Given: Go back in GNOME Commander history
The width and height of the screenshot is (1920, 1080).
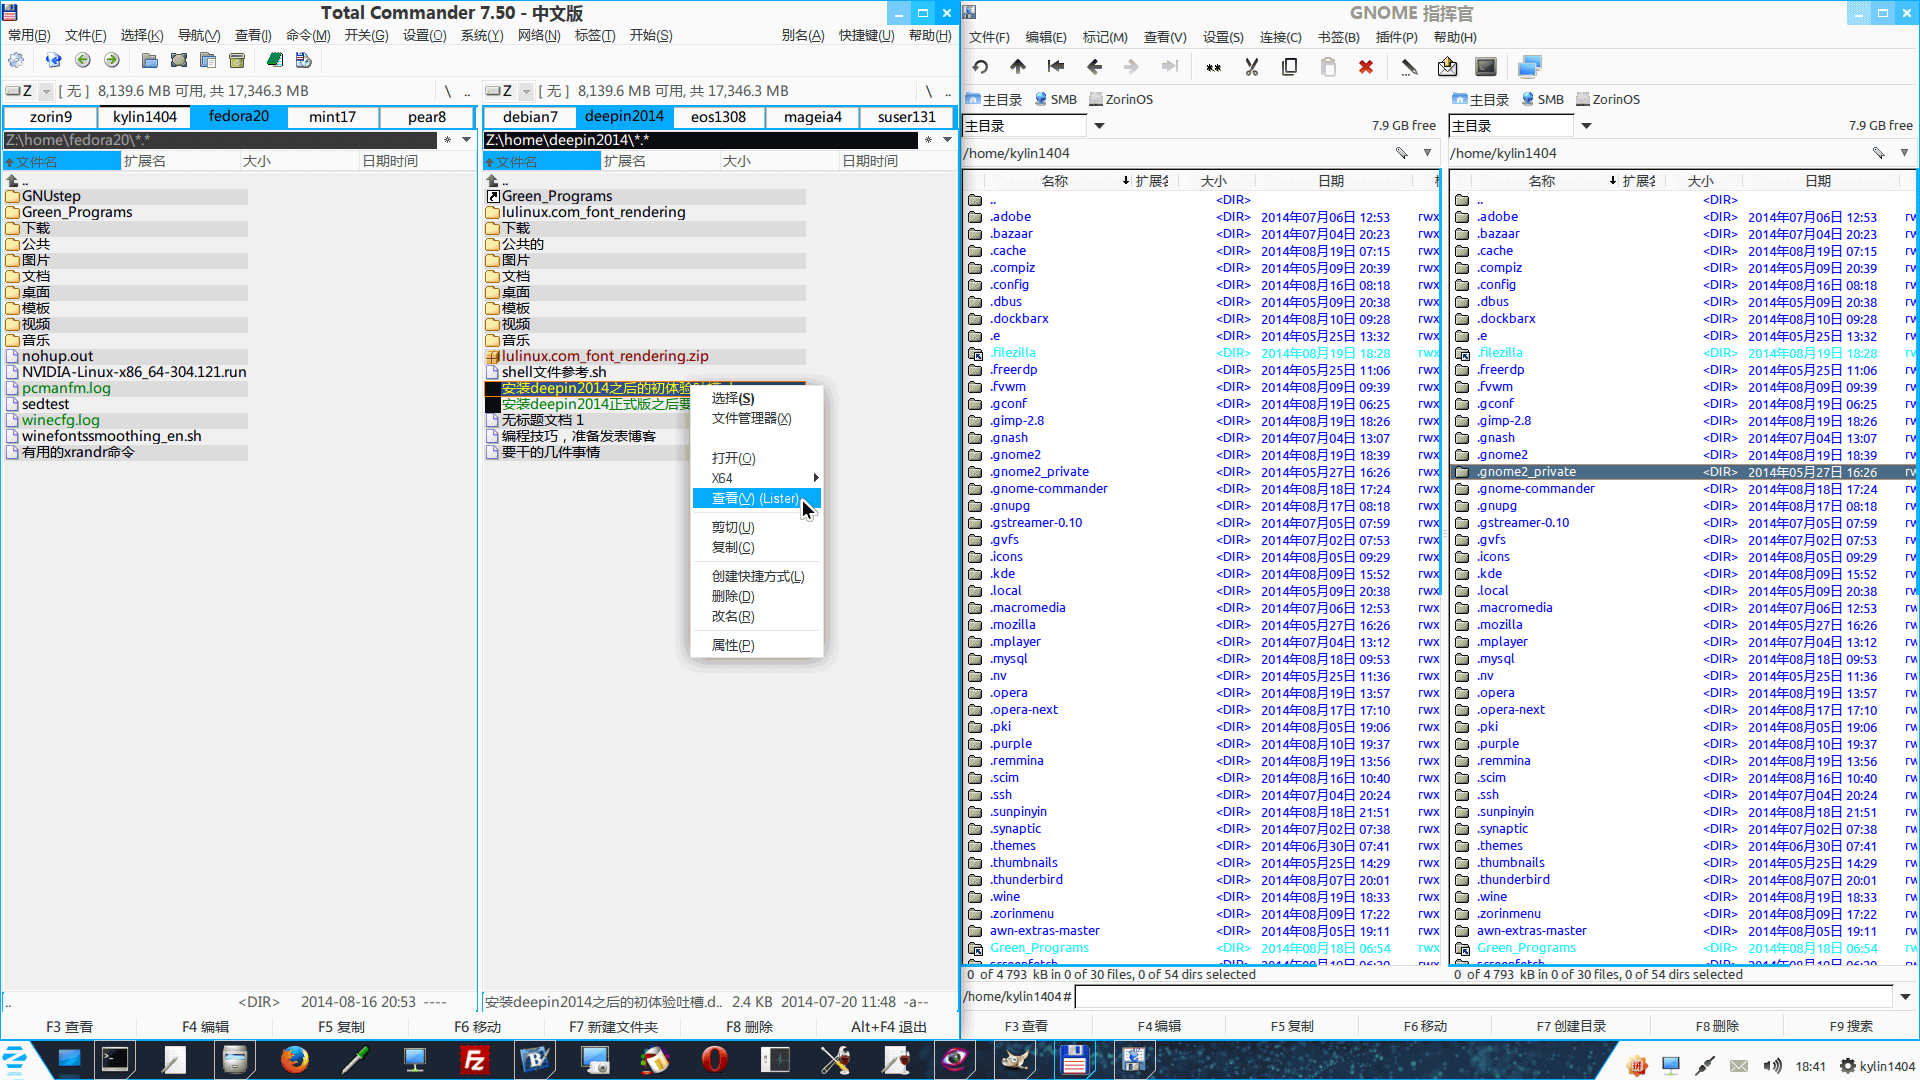Looking at the screenshot, I should coord(1094,67).
